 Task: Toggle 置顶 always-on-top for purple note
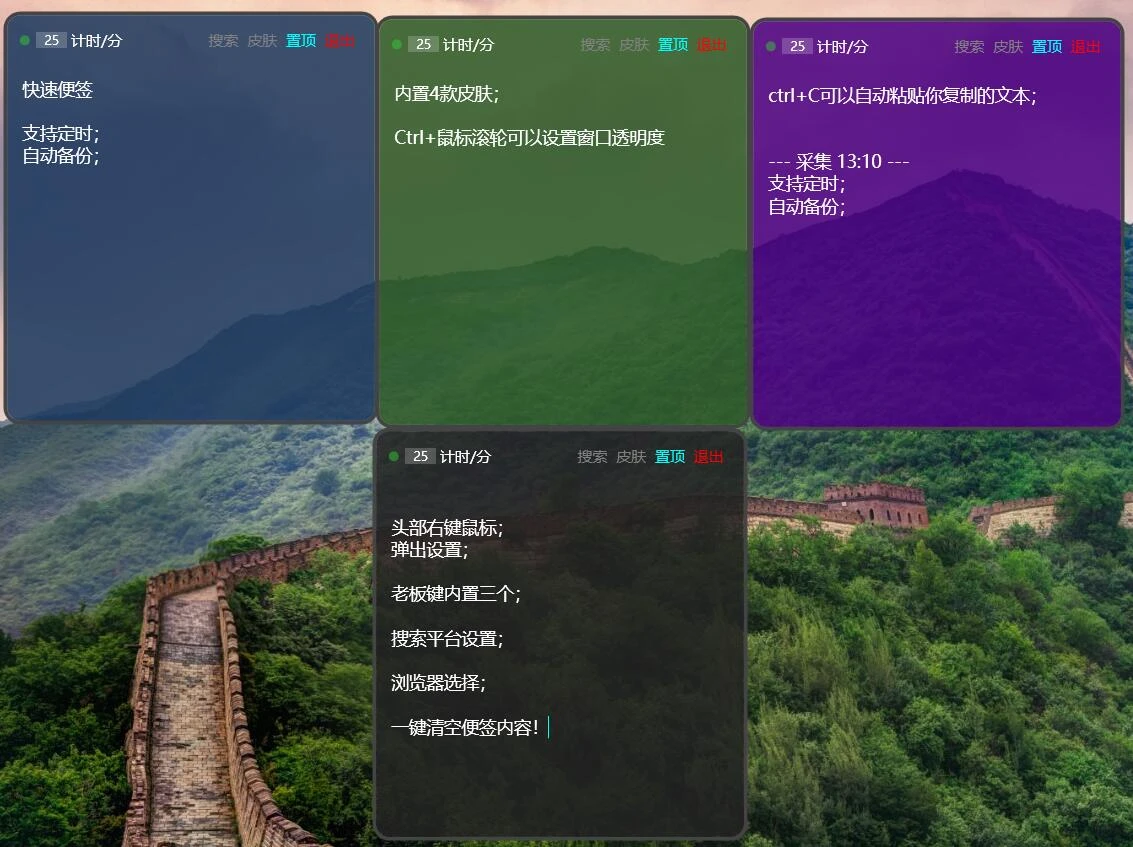click(x=1047, y=47)
